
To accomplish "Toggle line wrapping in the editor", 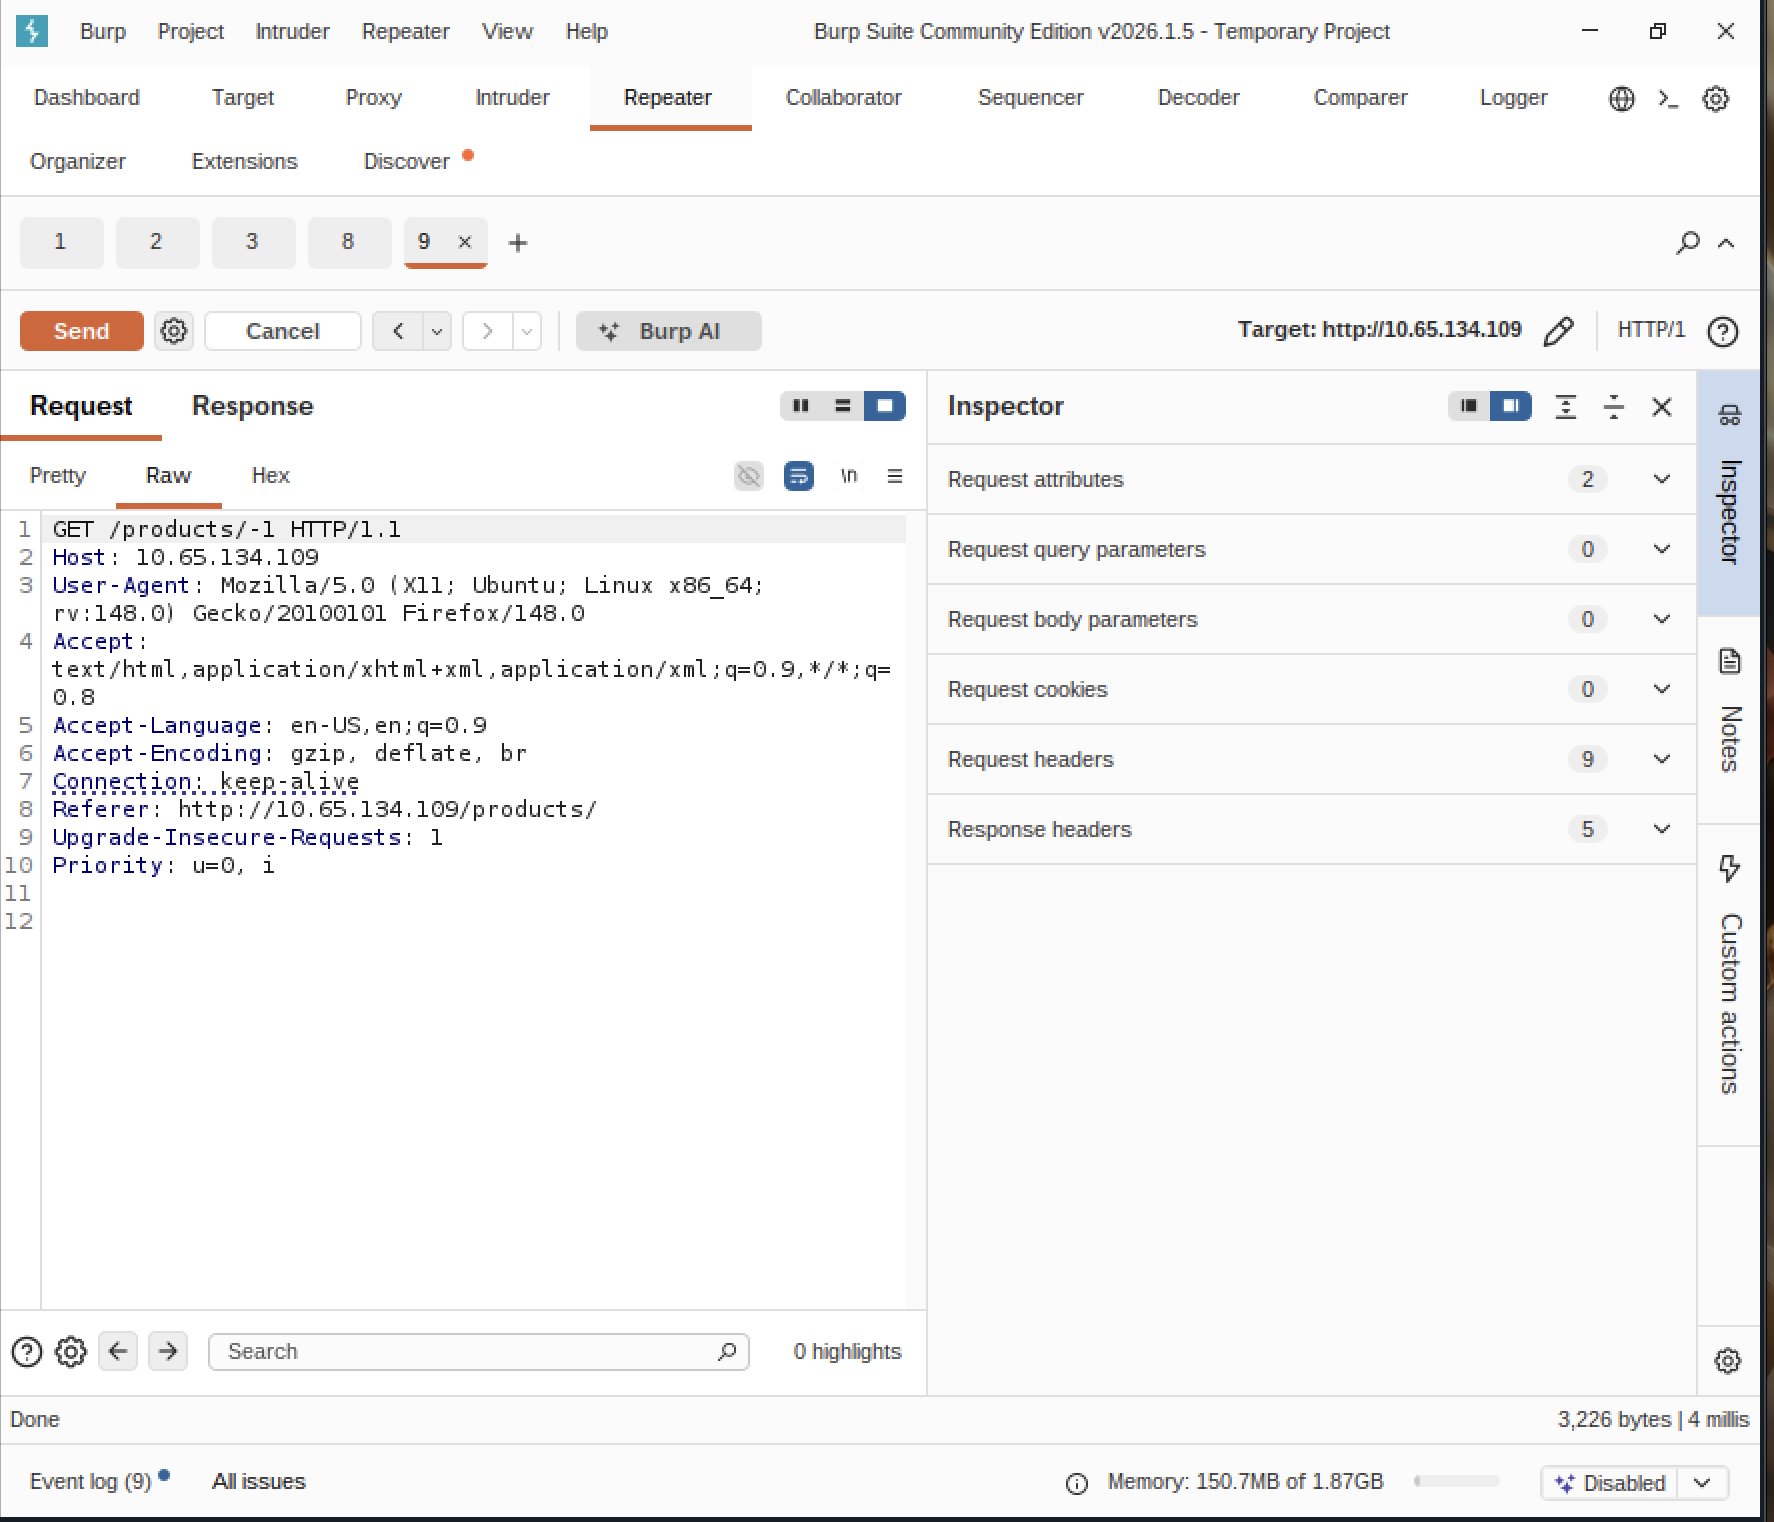I will point(799,476).
